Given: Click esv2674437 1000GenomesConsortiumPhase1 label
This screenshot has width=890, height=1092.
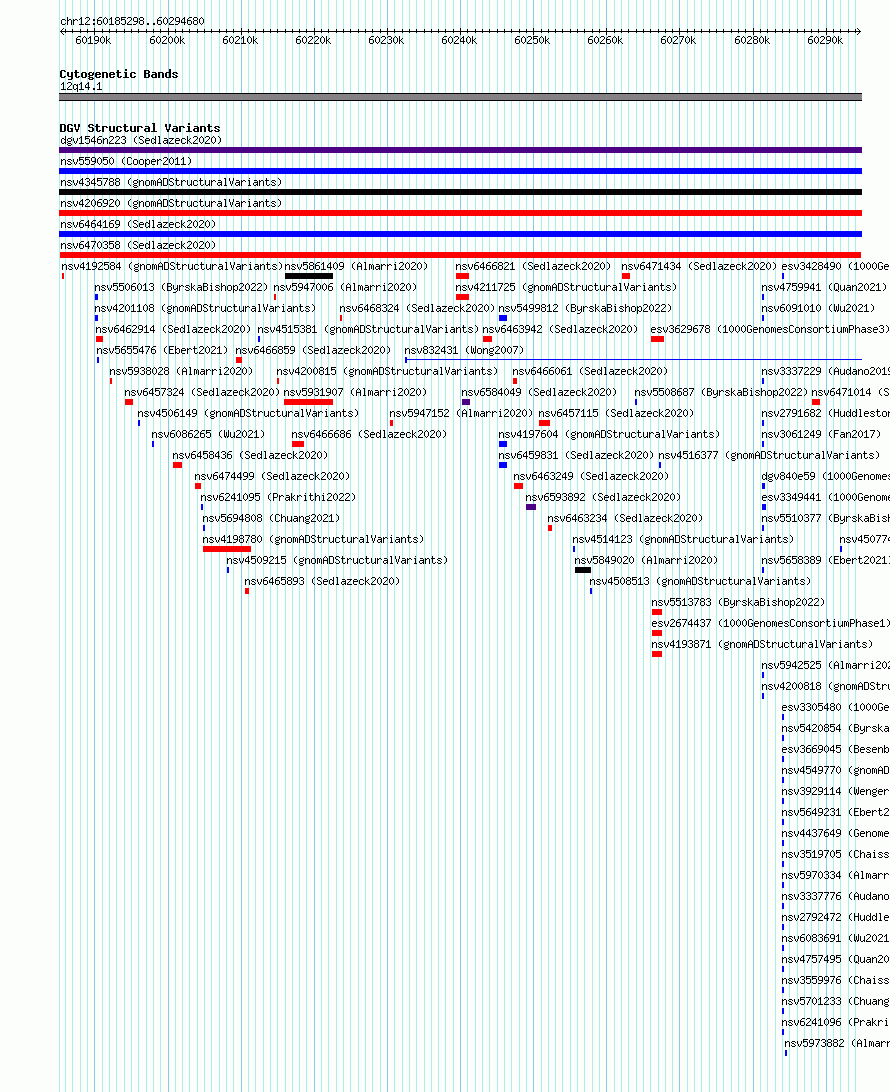Looking at the screenshot, I should pyautogui.click(x=770, y=623).
